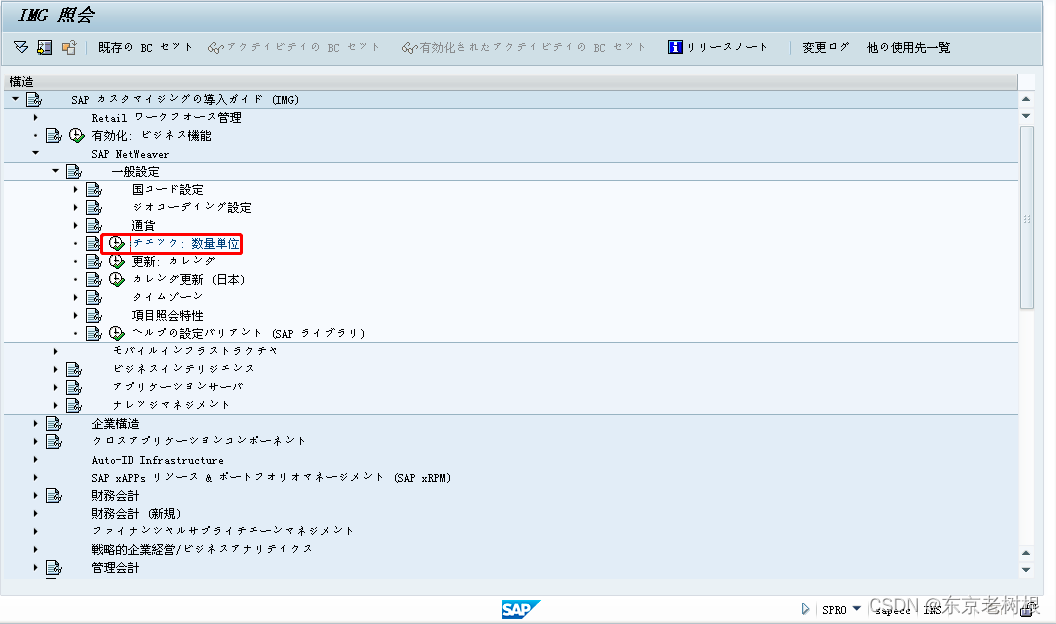
Task: Expand the 国コード設定 node
Action: [75, 189]
